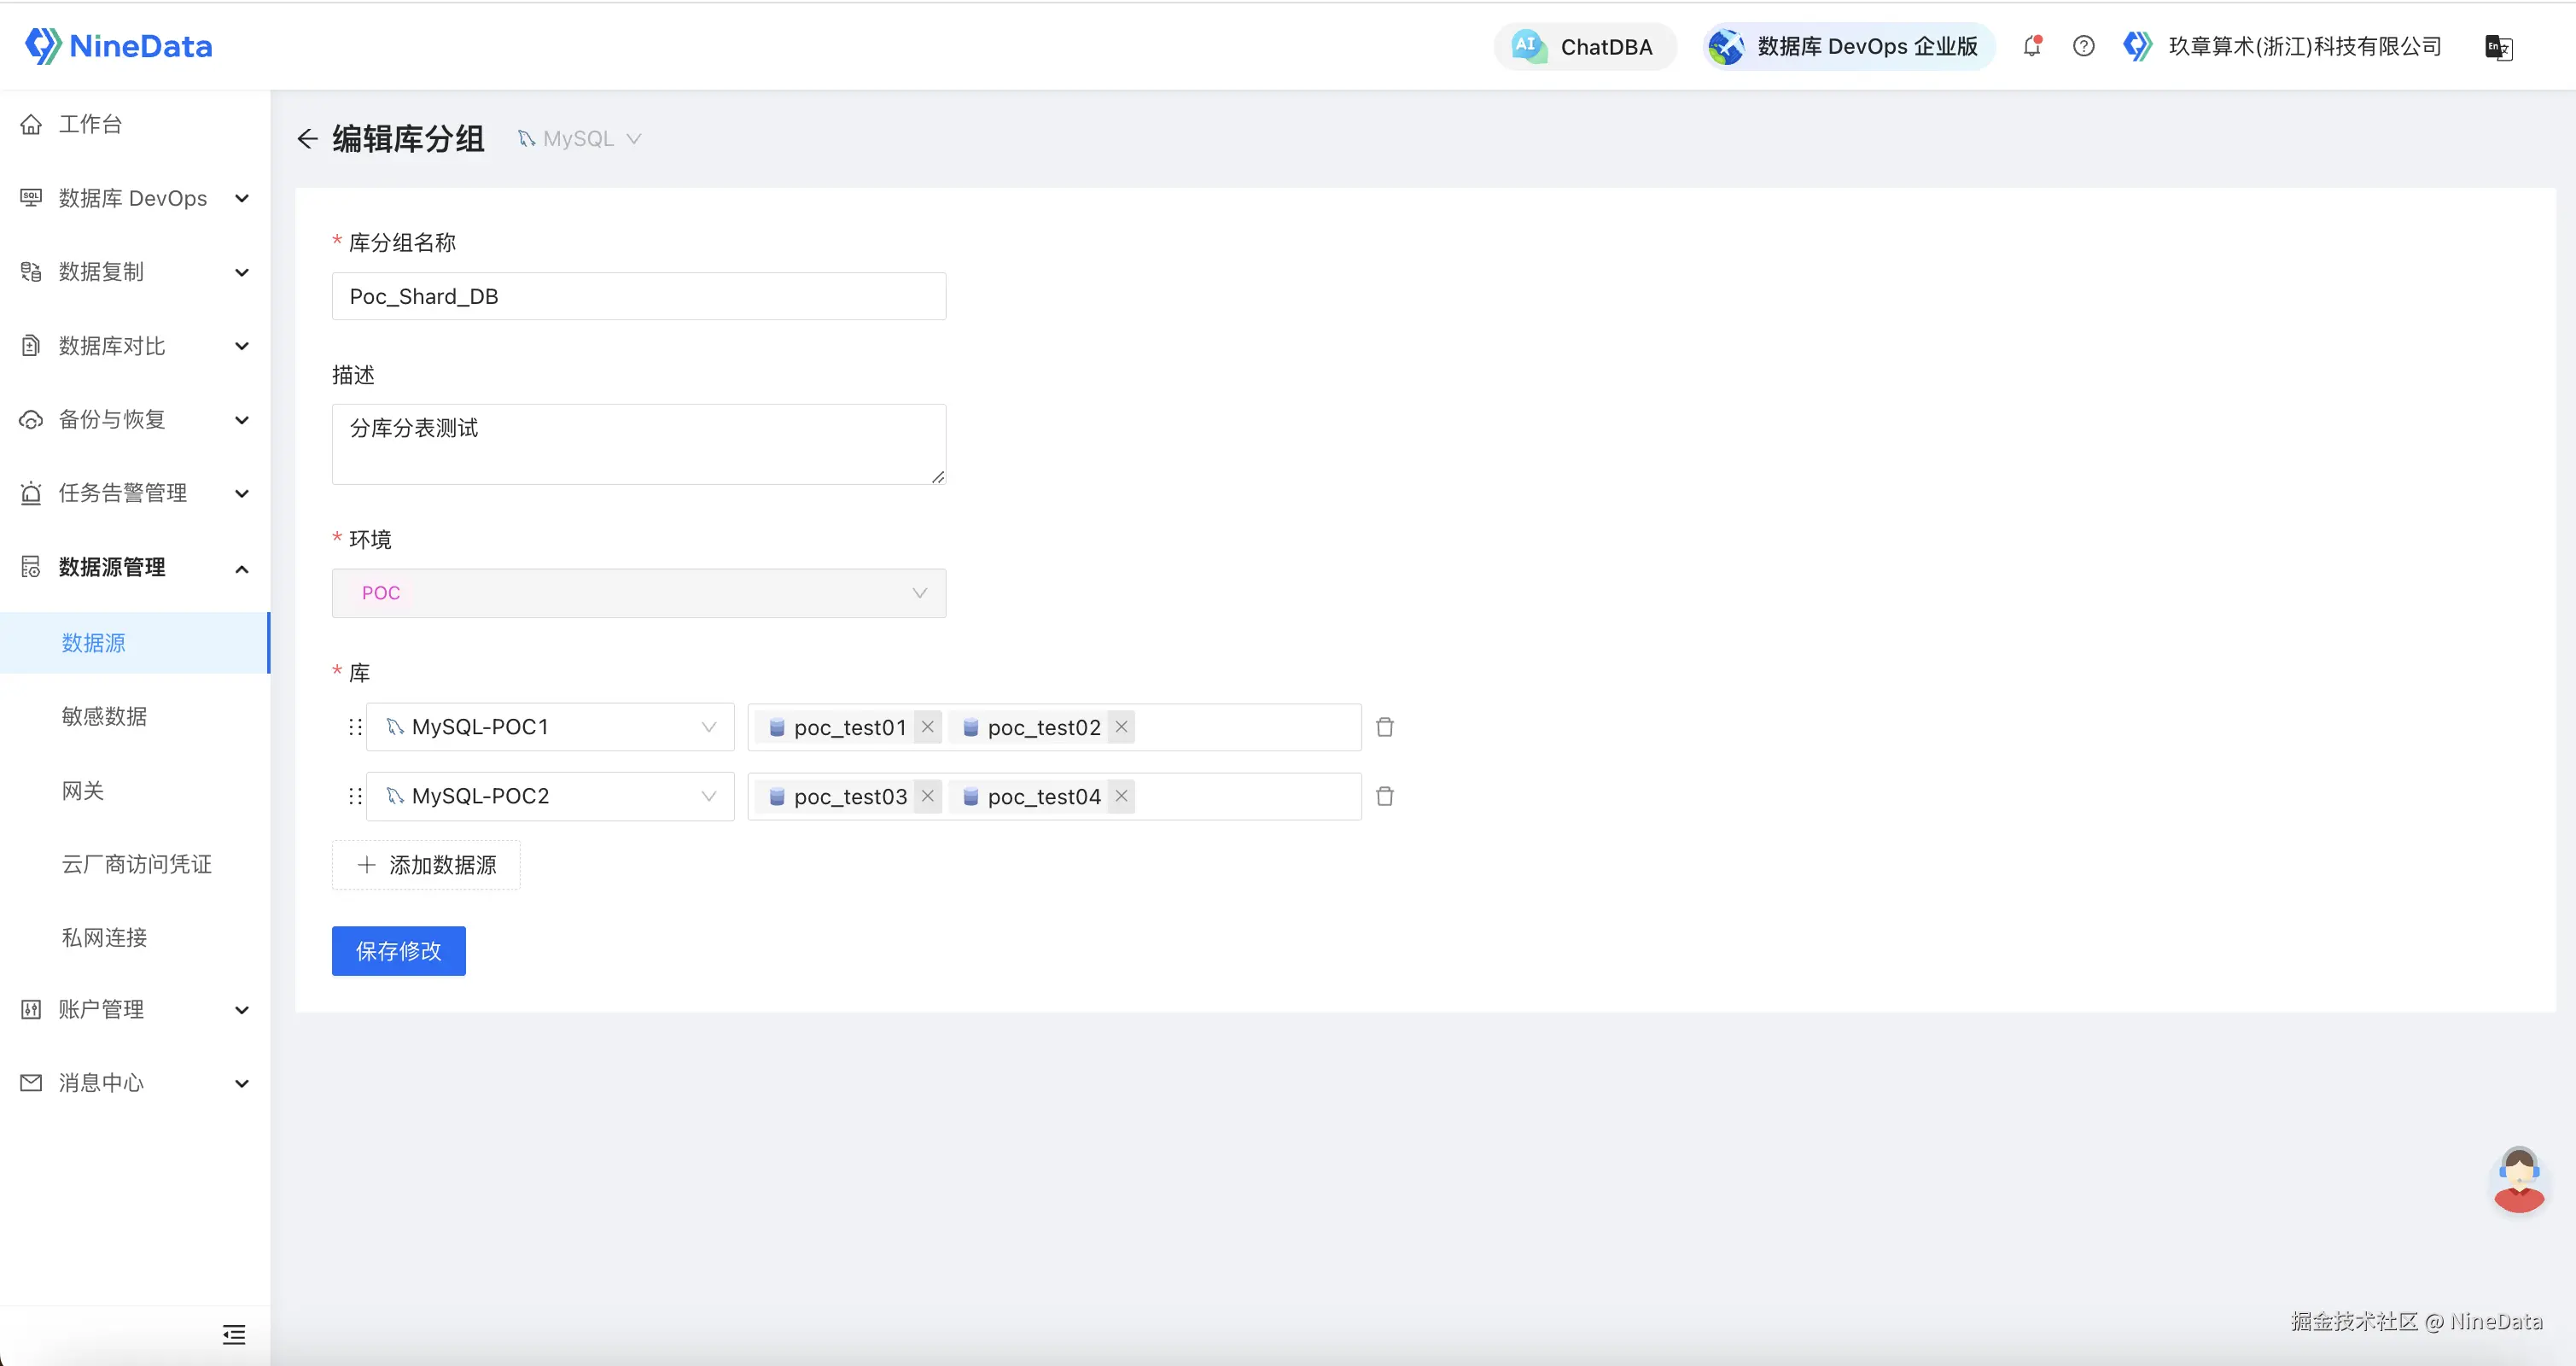Image resolution: width=2576 pixels, height=1366 pixels.
Task: Delete the MySQL-POC1 row with trash icon
Action: pyautogui.click(x=1384, y=727)
